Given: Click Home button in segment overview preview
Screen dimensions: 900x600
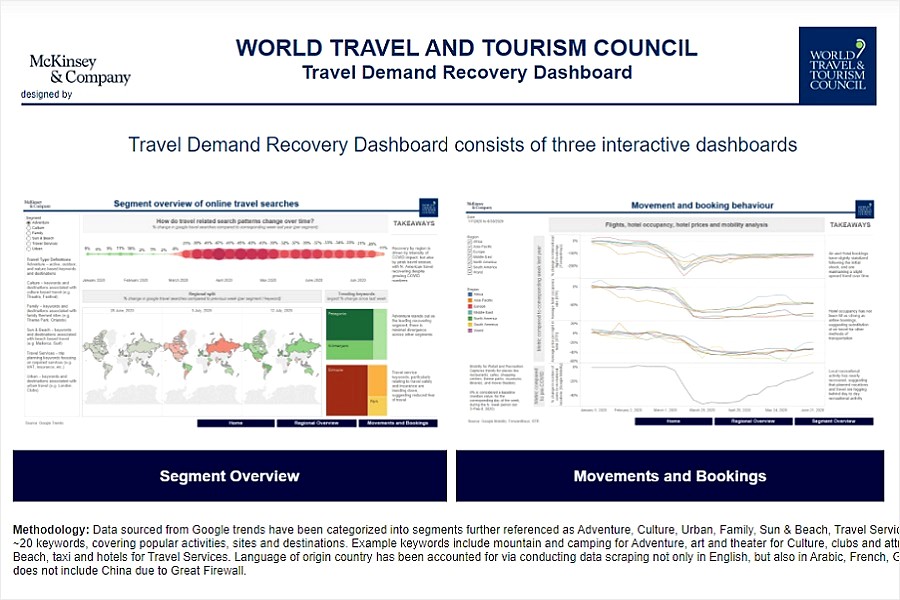Looking at the screenshot, I should (236, 423).
